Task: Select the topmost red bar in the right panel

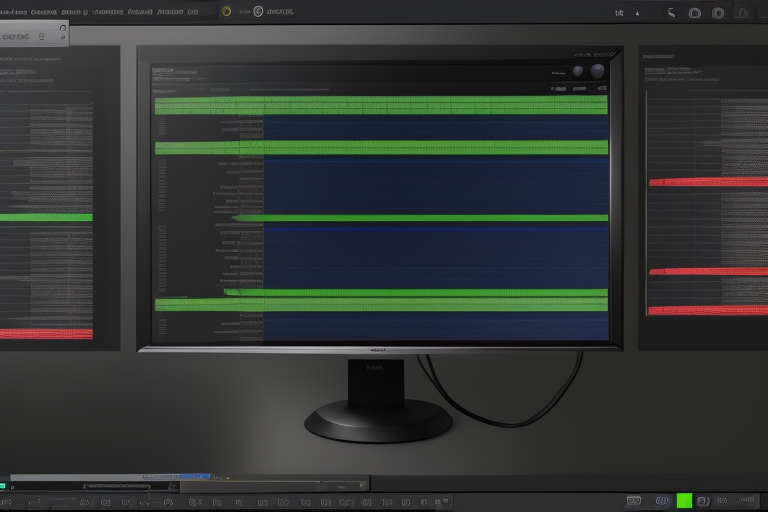Action: tap(706, 182)
